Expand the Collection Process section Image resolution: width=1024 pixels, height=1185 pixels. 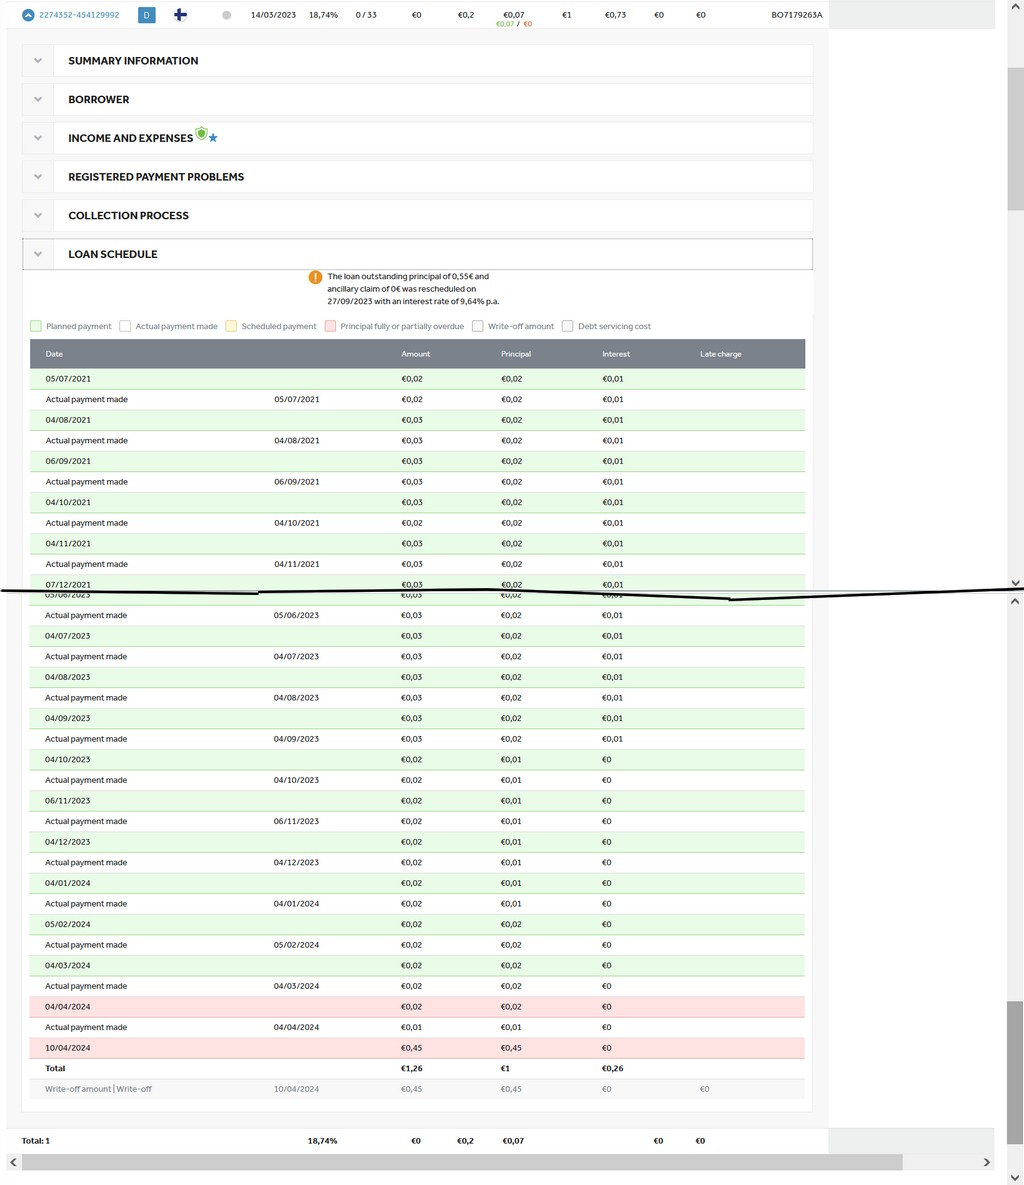417,215
